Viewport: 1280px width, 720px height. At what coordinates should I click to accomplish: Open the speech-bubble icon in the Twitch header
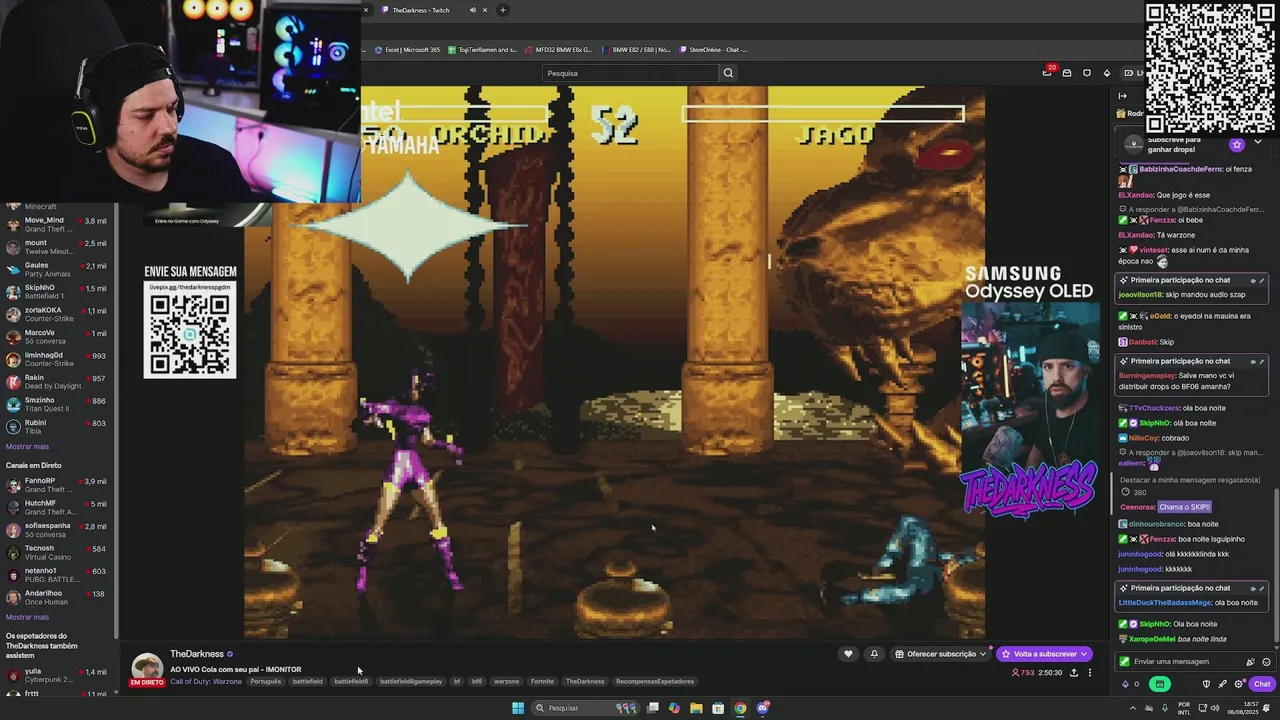pyautogui.click(x=1087, y=73)
